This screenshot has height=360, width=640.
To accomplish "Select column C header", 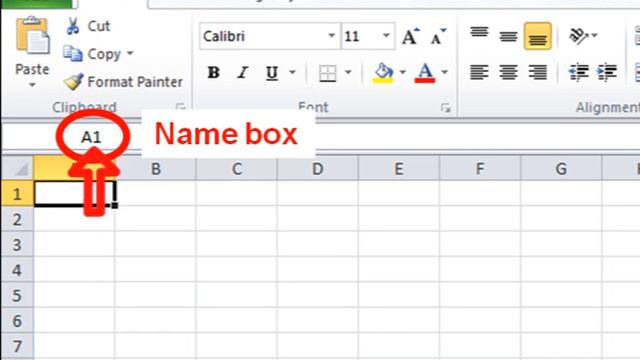I will click(x=237, y=168).
